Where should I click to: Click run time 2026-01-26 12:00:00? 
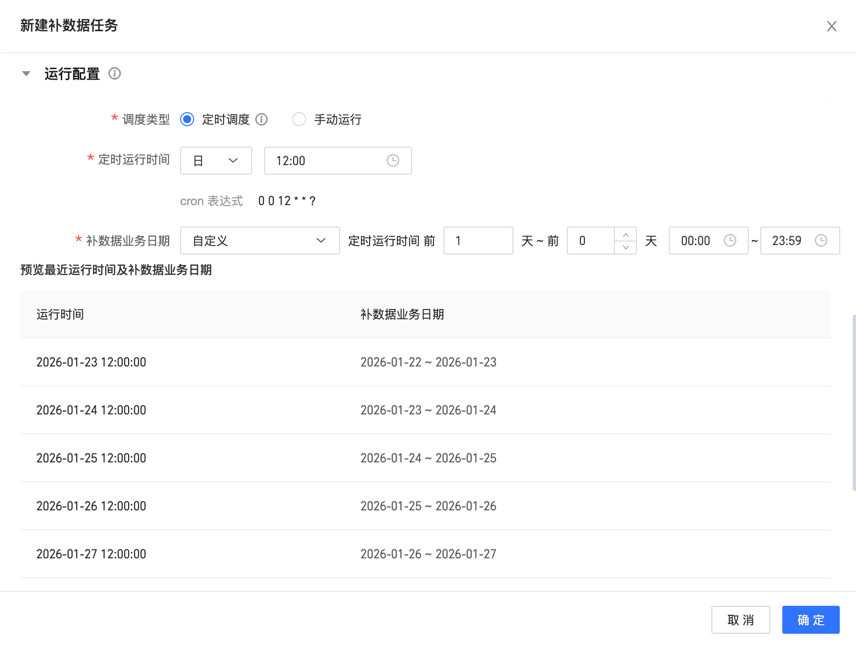pyautogui.click(x=91, y=506)
